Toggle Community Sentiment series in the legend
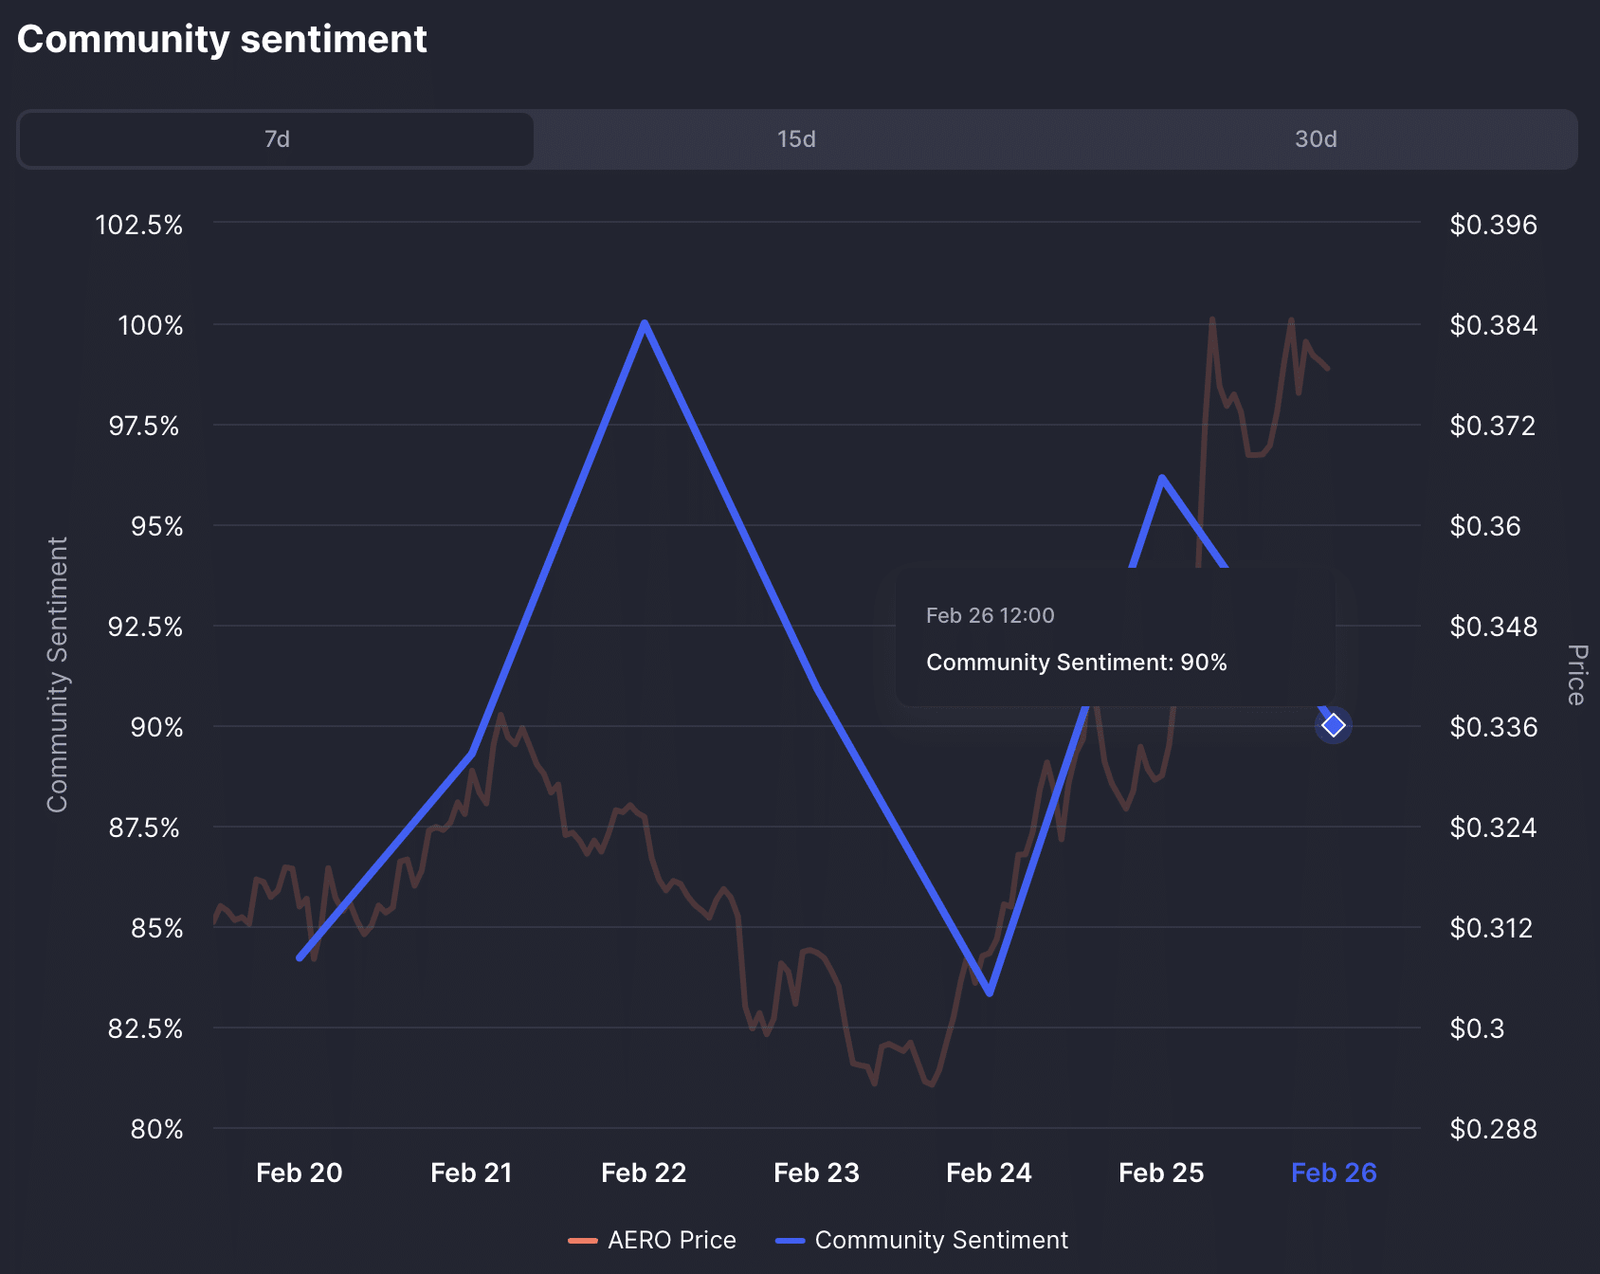 (941, 1240)
